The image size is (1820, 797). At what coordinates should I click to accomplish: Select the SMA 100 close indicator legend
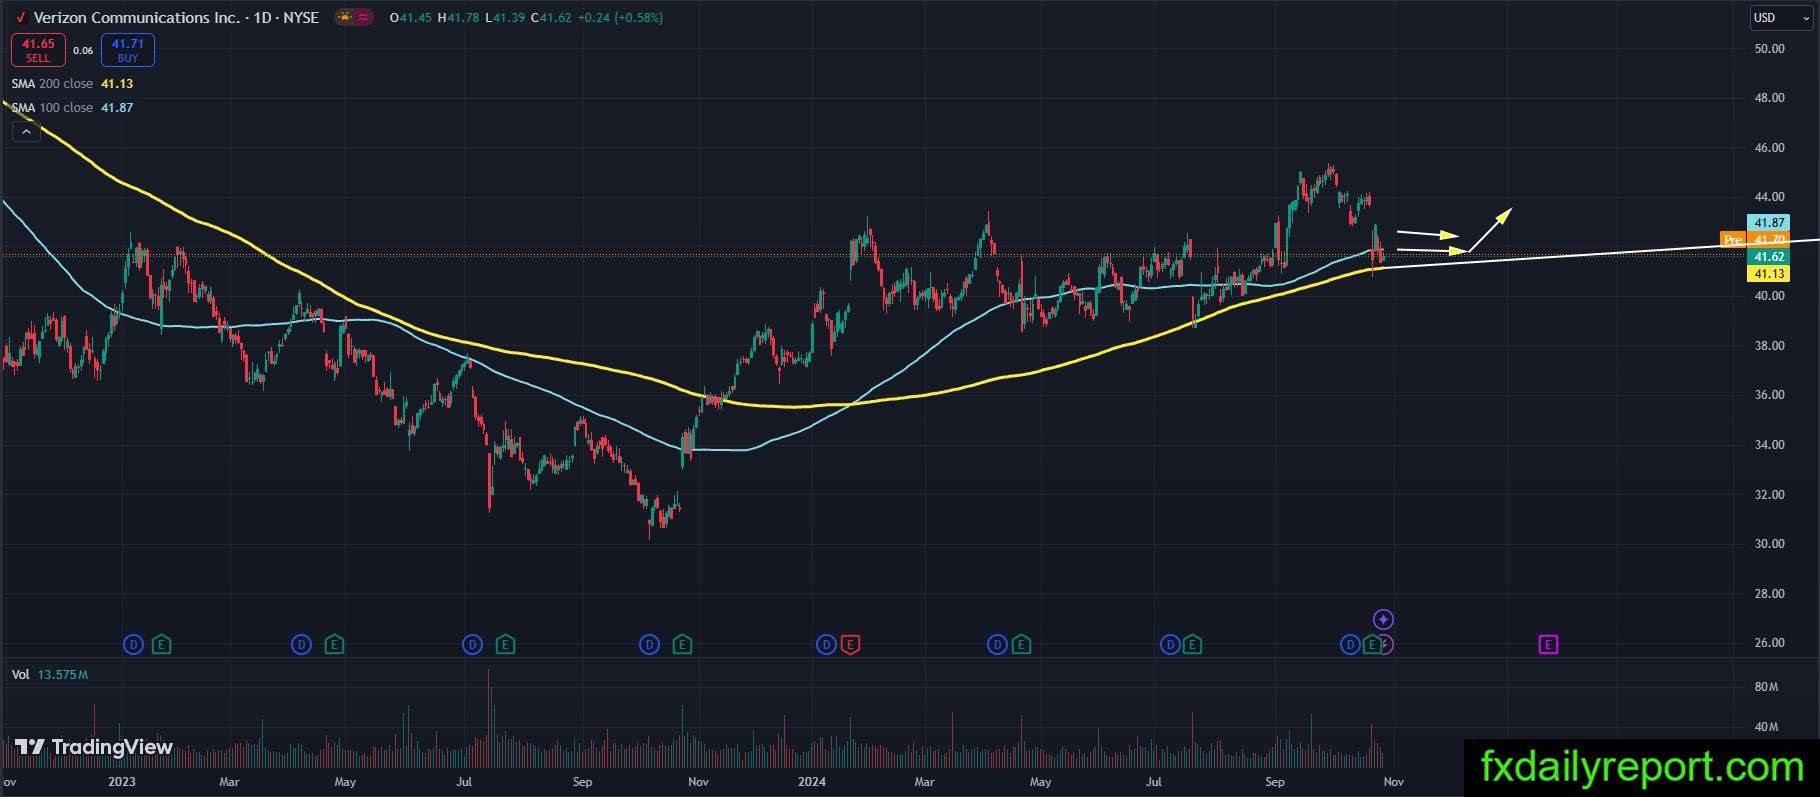tap(72, 107)
